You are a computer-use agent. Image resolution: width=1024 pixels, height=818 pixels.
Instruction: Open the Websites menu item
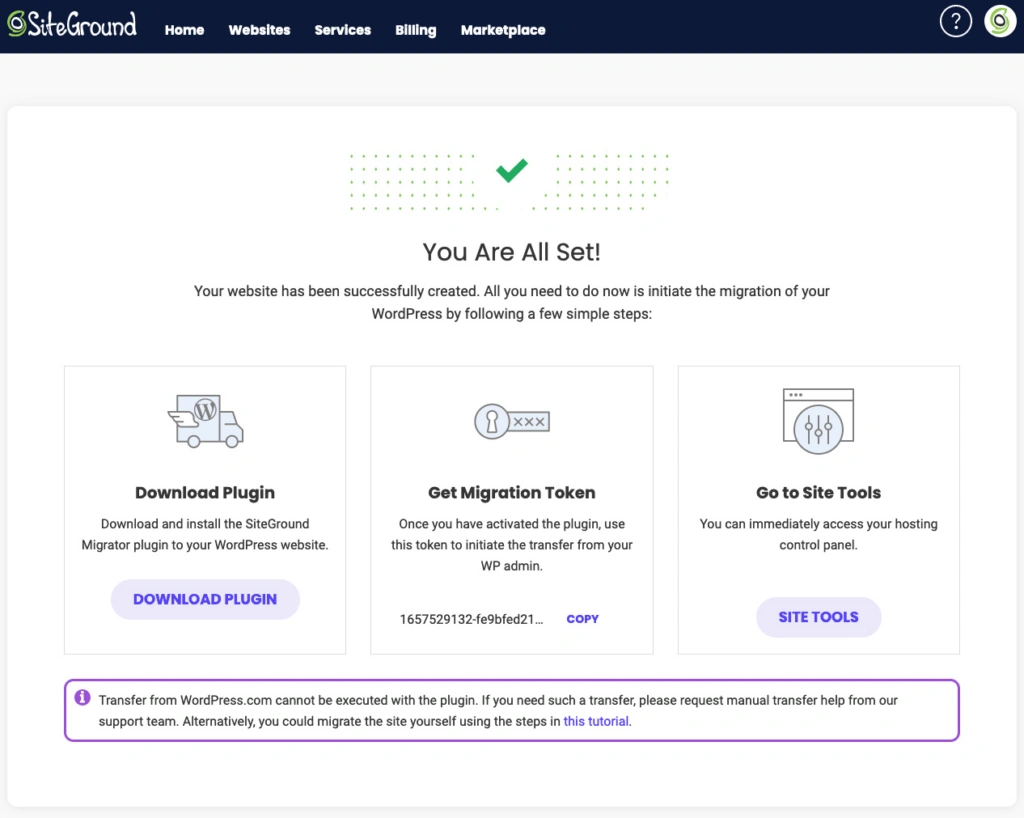259,30
